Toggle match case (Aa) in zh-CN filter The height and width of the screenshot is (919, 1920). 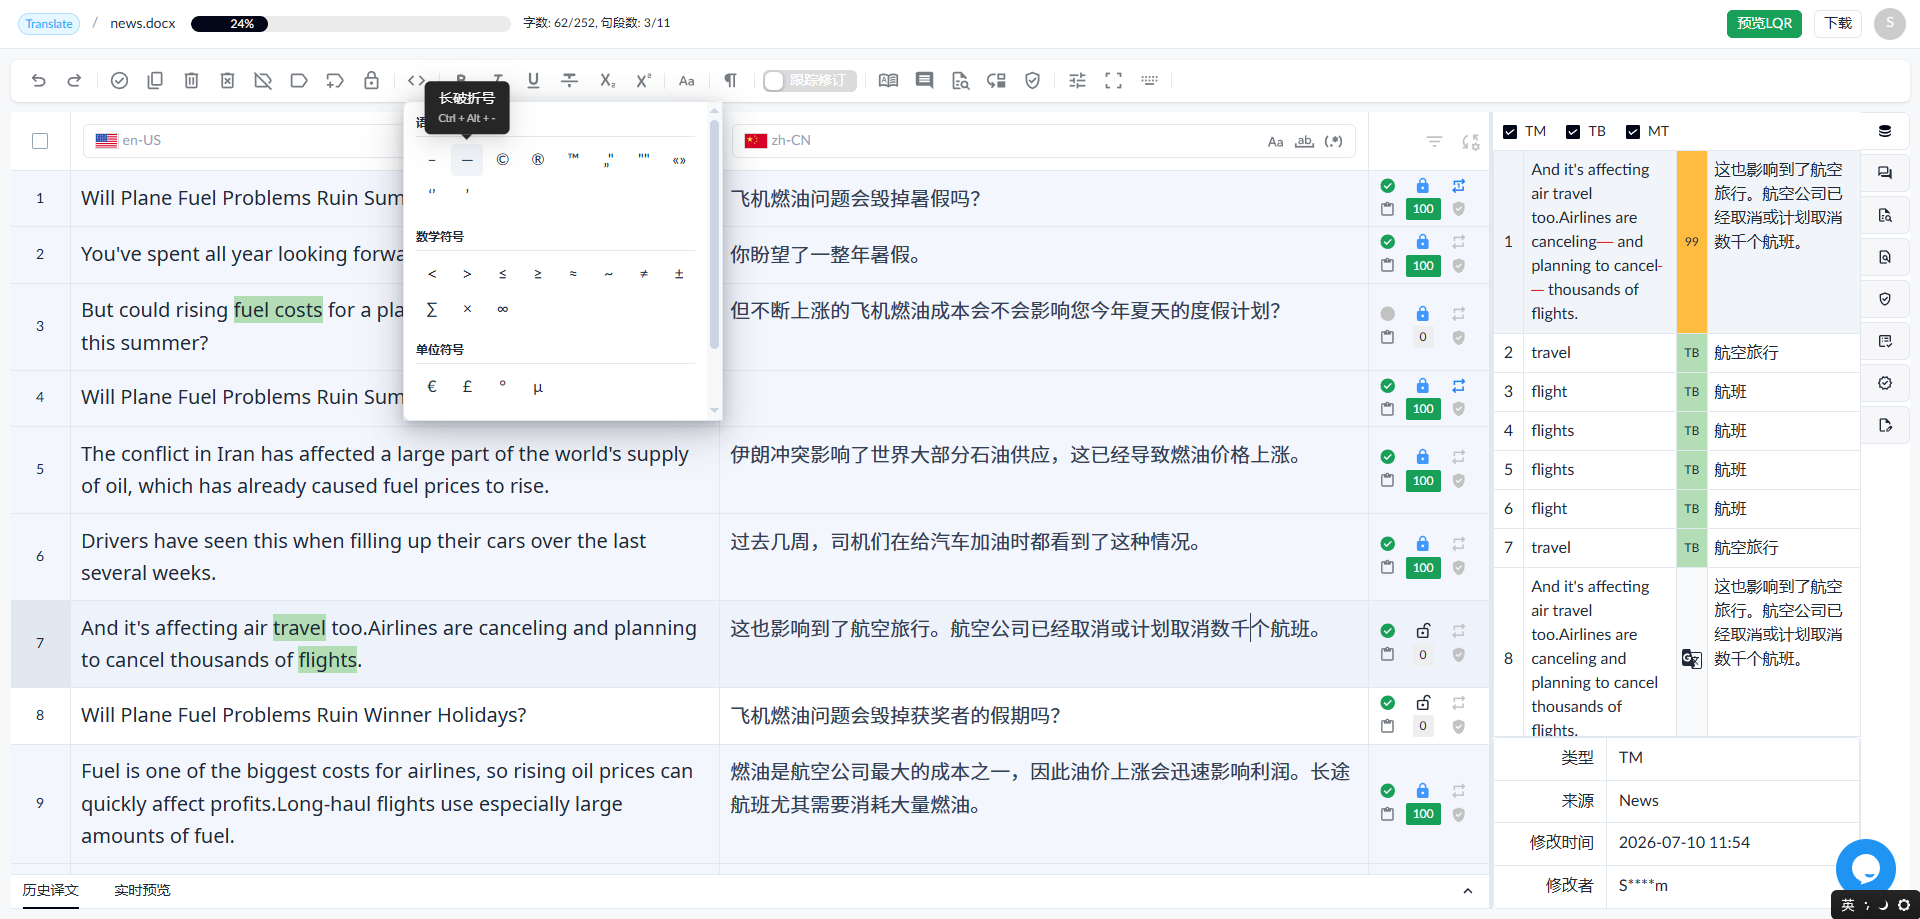1275,142
